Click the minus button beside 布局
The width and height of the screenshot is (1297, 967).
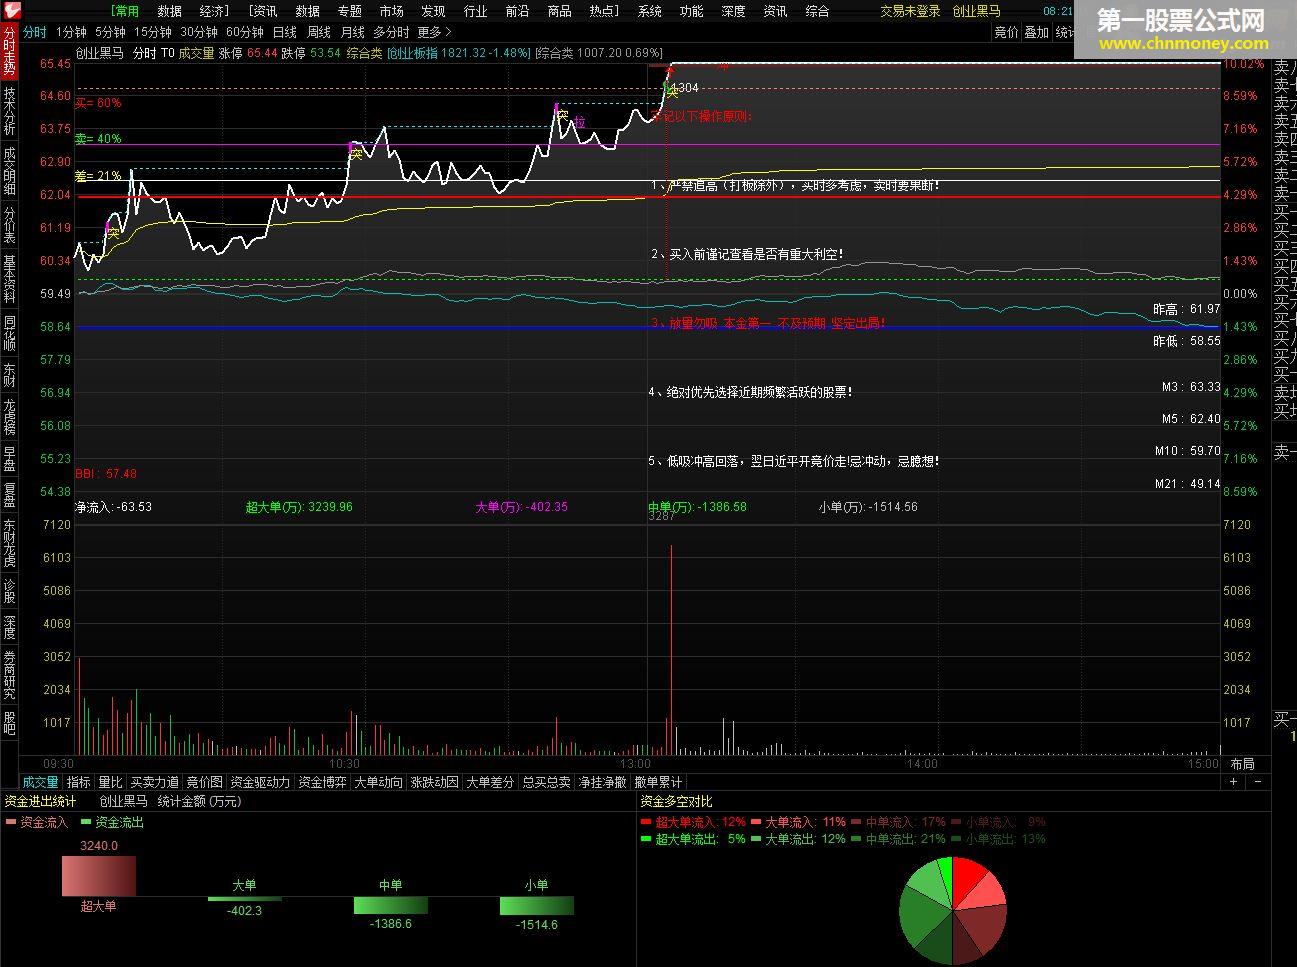click(x=1258, y=782)
